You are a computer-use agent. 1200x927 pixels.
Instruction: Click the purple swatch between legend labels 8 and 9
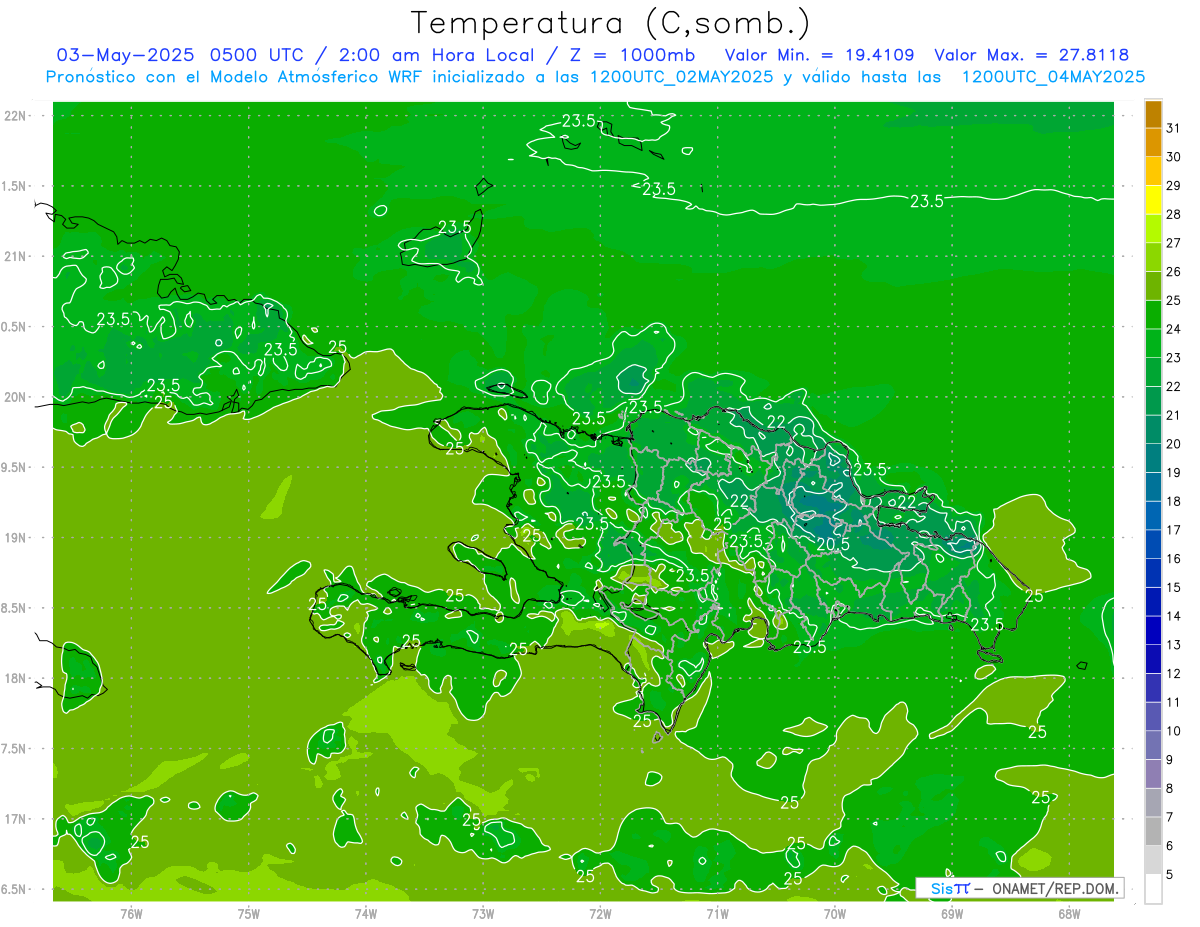tap(1154, 775)
